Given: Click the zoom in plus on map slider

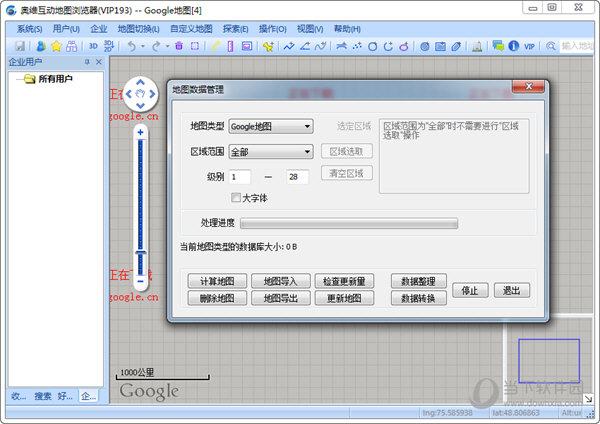Looking at the screenshot, I should 140,132.
